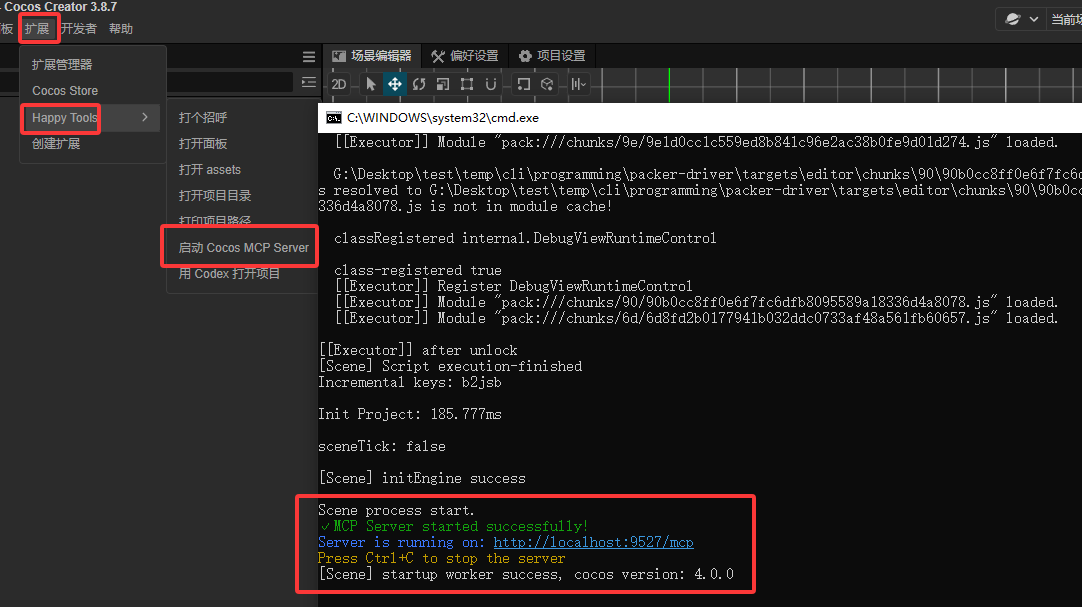This screenshot has width=1082, height=607.
Task: Expand the Happy Tools submenu arrow
Action: pos(145,117)
